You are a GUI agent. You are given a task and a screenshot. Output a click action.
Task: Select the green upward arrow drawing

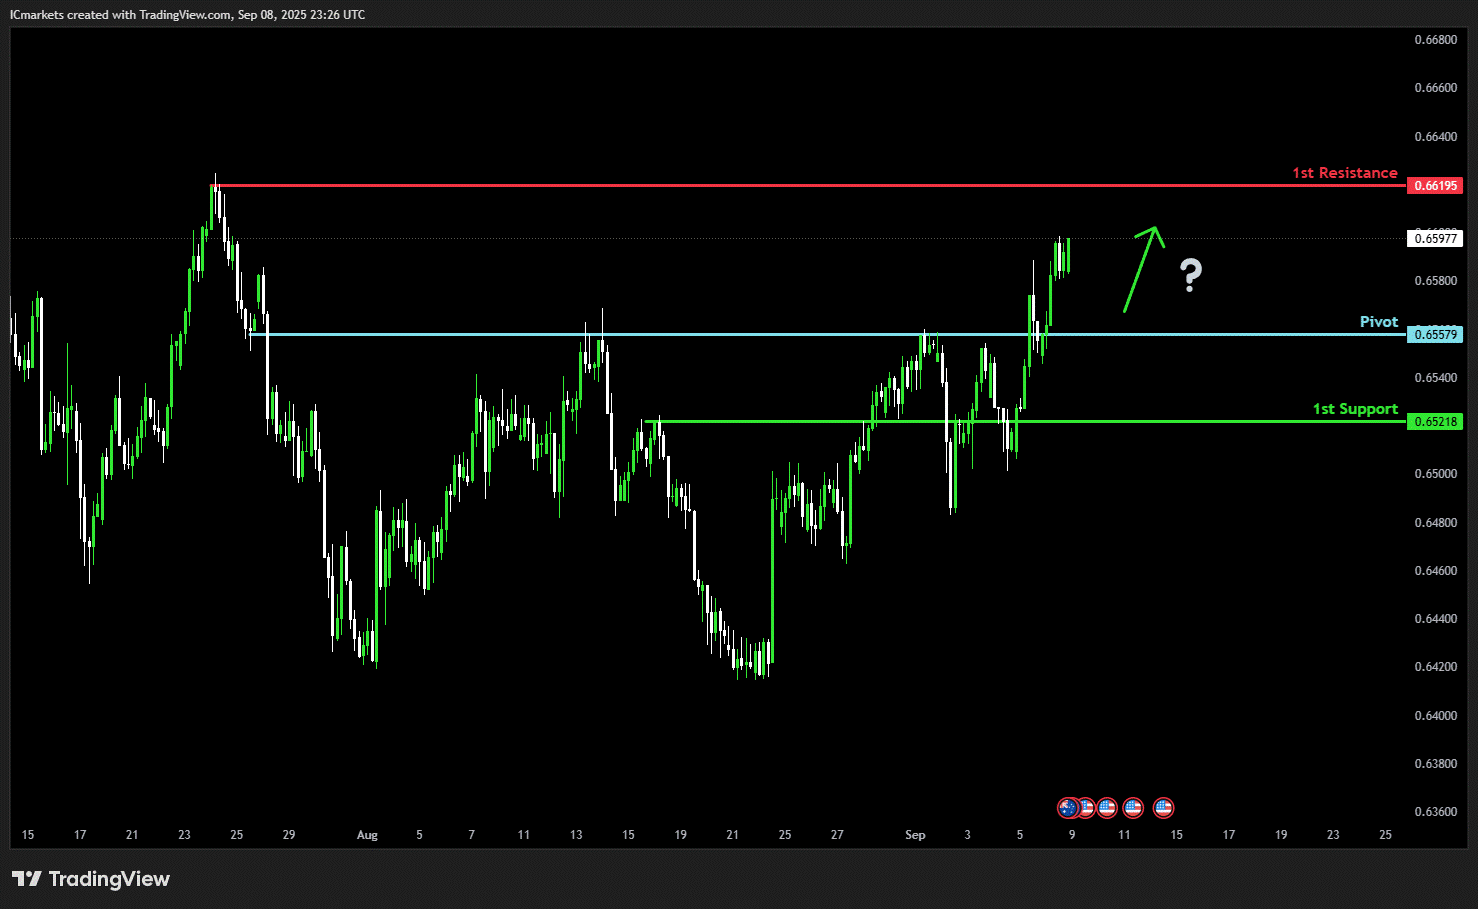click(1144, 269)
